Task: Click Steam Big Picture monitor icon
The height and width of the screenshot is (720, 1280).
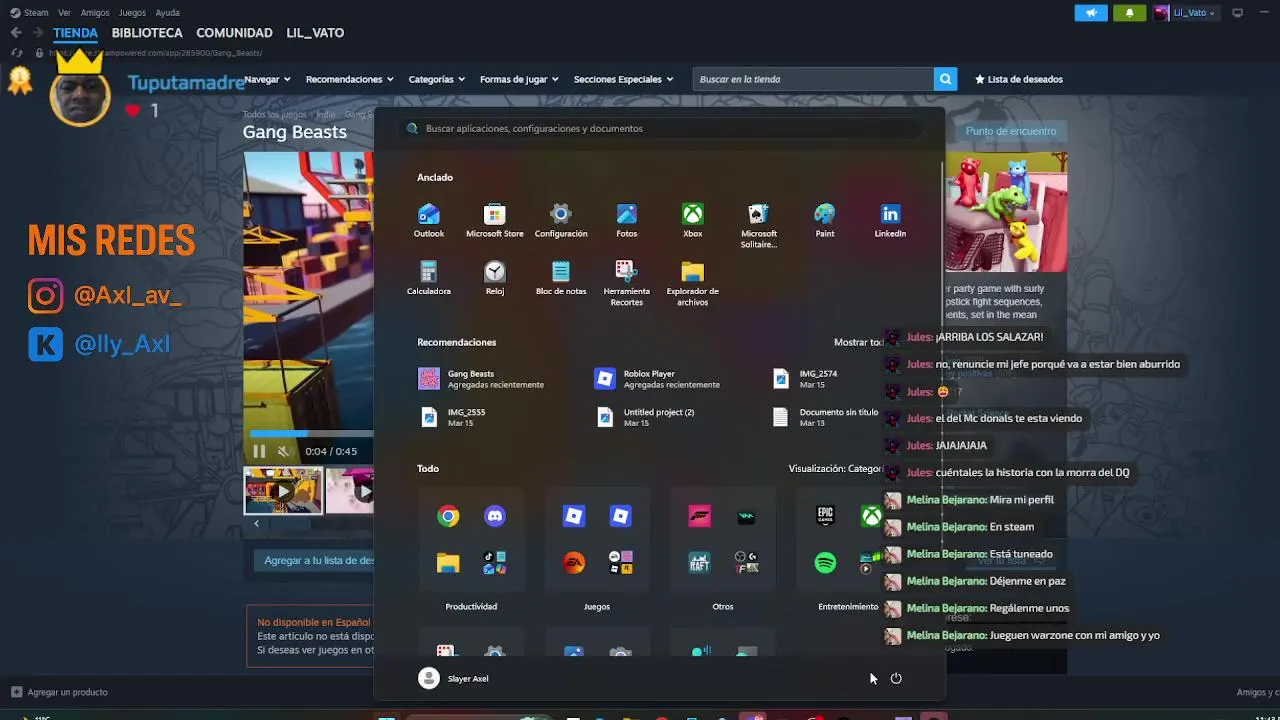Action: coord(1237,13)
